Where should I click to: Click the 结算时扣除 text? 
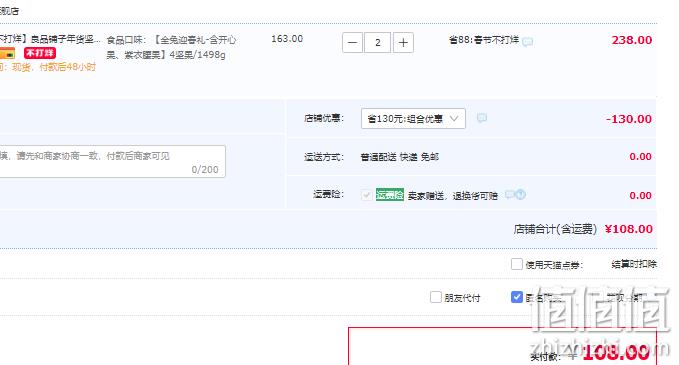point(634,264)
